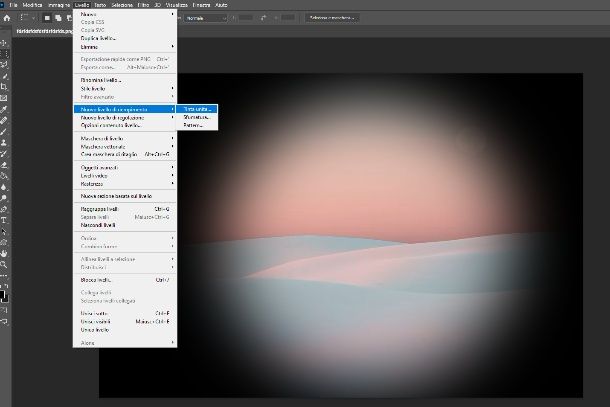Select the Frame tool
Screen dimensions: 610x407
pos(4,98)
